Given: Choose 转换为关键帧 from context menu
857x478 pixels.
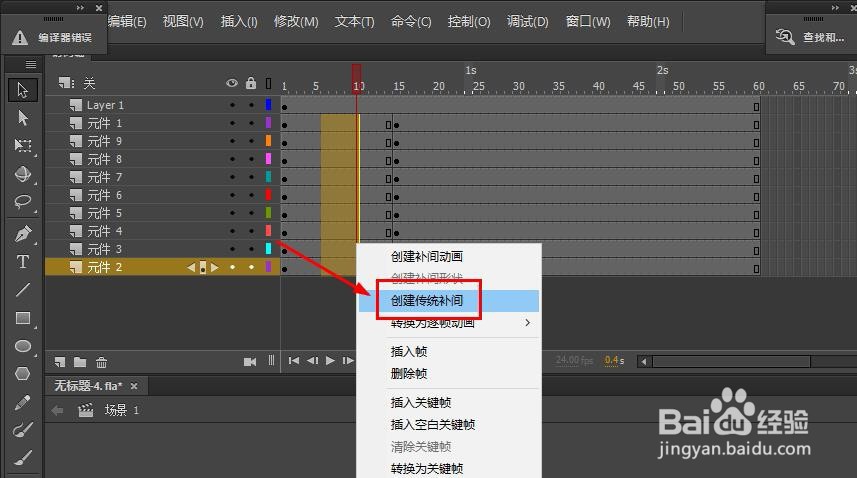Looking at the screenshot, I should [x=449, y=469].
